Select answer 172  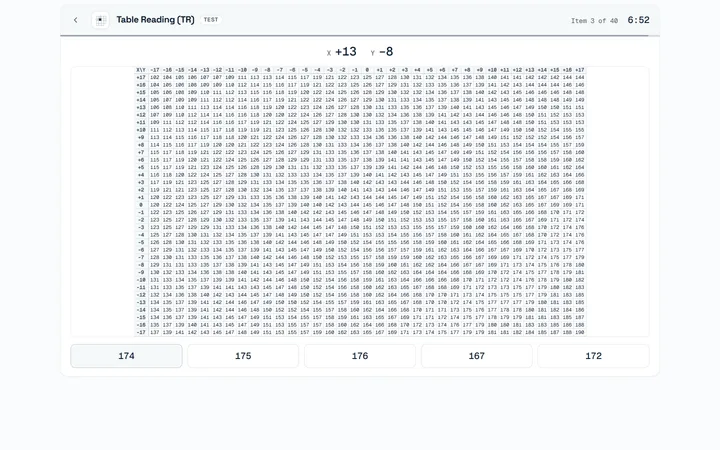click(593, 356)
